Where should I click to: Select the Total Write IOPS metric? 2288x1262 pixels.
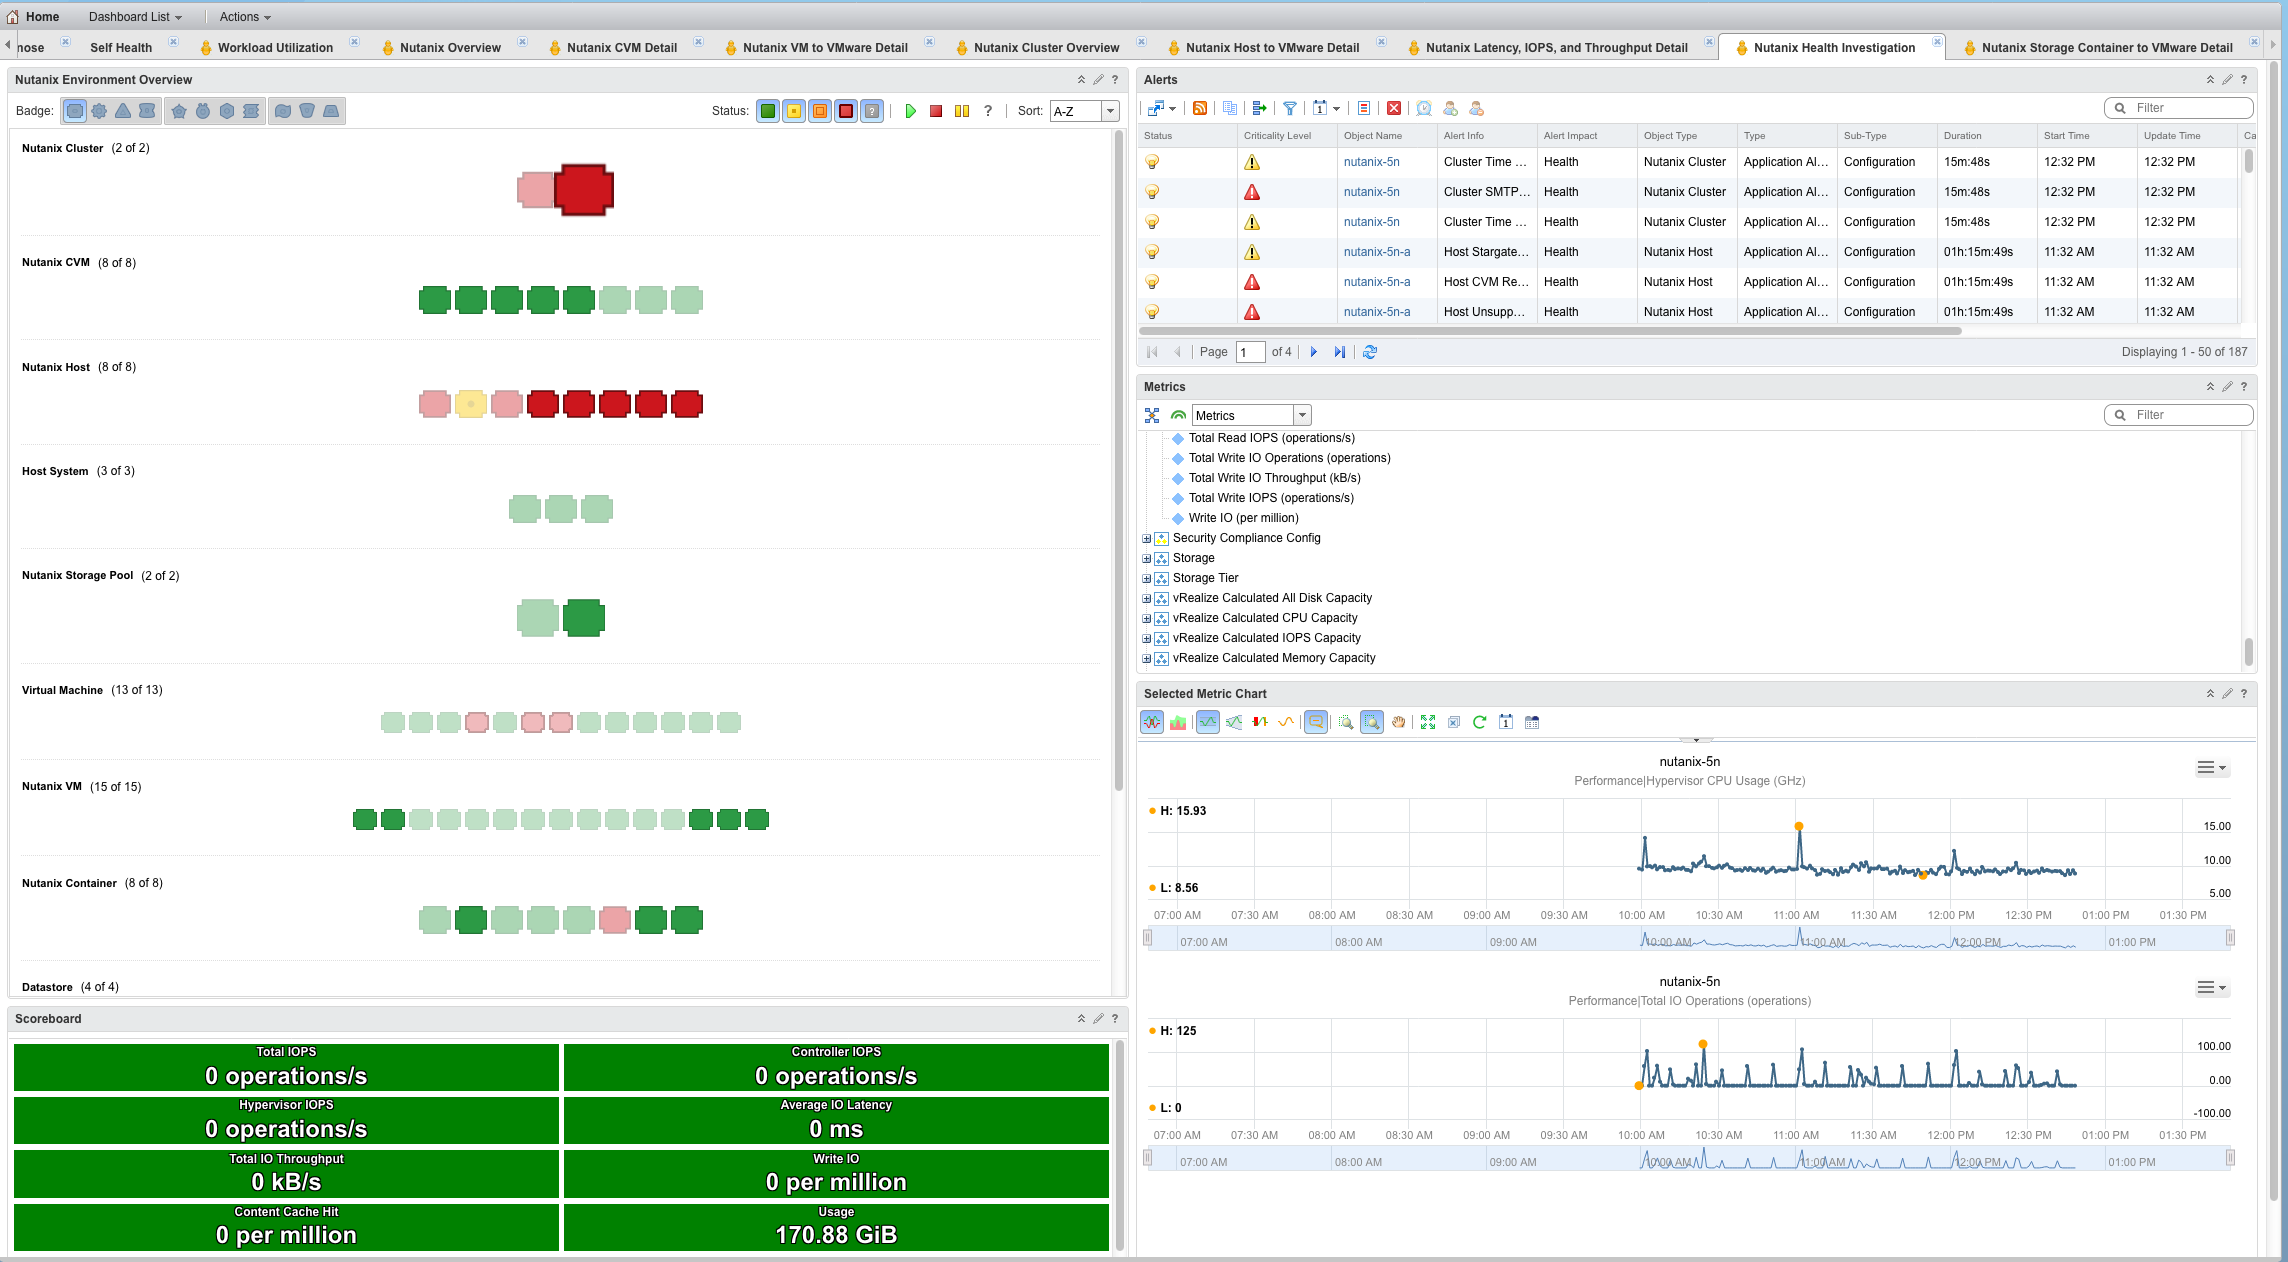tap(1270, 498)
